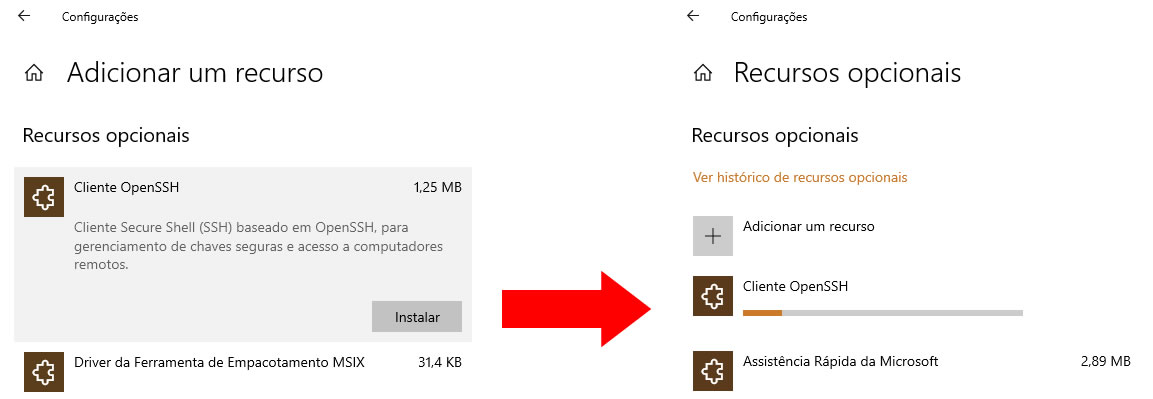
Task: Open Ver histórico de recursos opcionais link
Action: coord(800,177)
